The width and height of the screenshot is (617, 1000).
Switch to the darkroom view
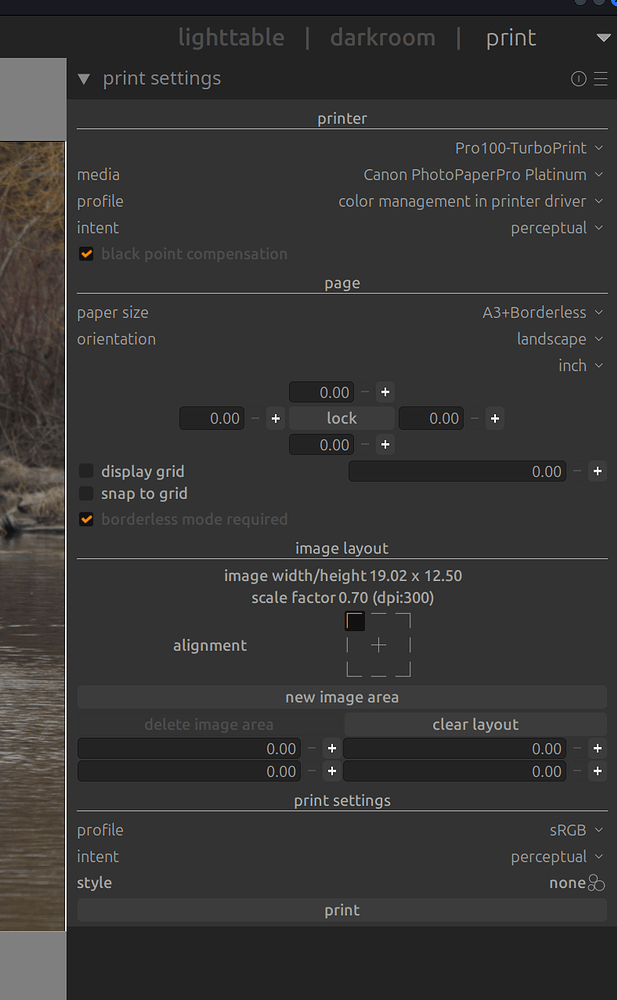382,37
